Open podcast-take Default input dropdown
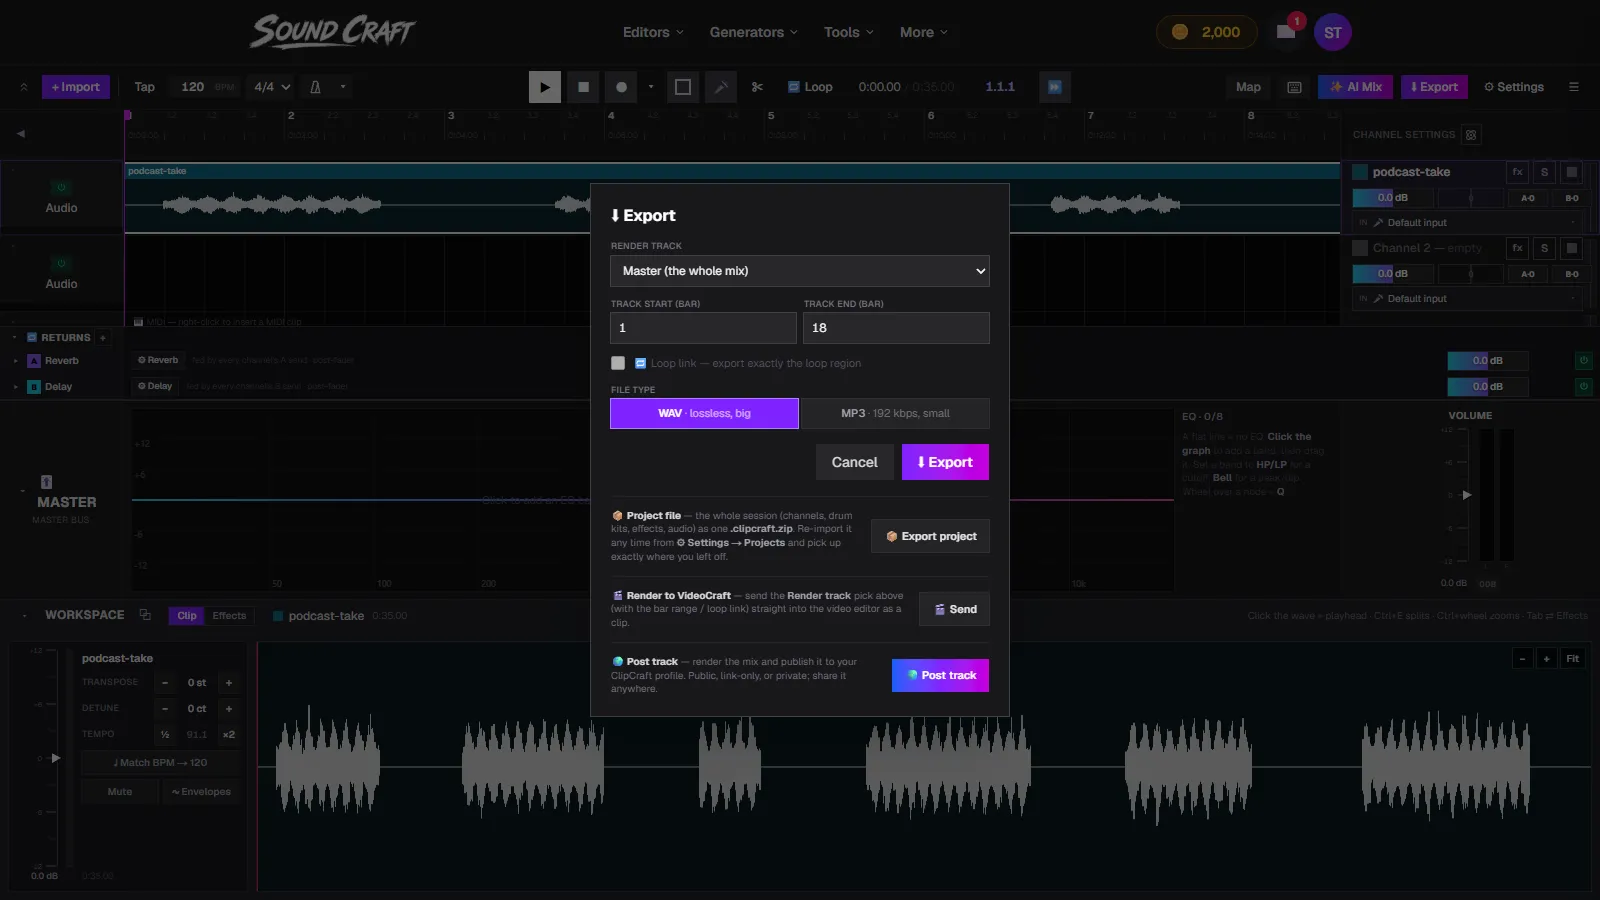The width and height of the screenshot is (1600, 900). tap(1467, 223)
